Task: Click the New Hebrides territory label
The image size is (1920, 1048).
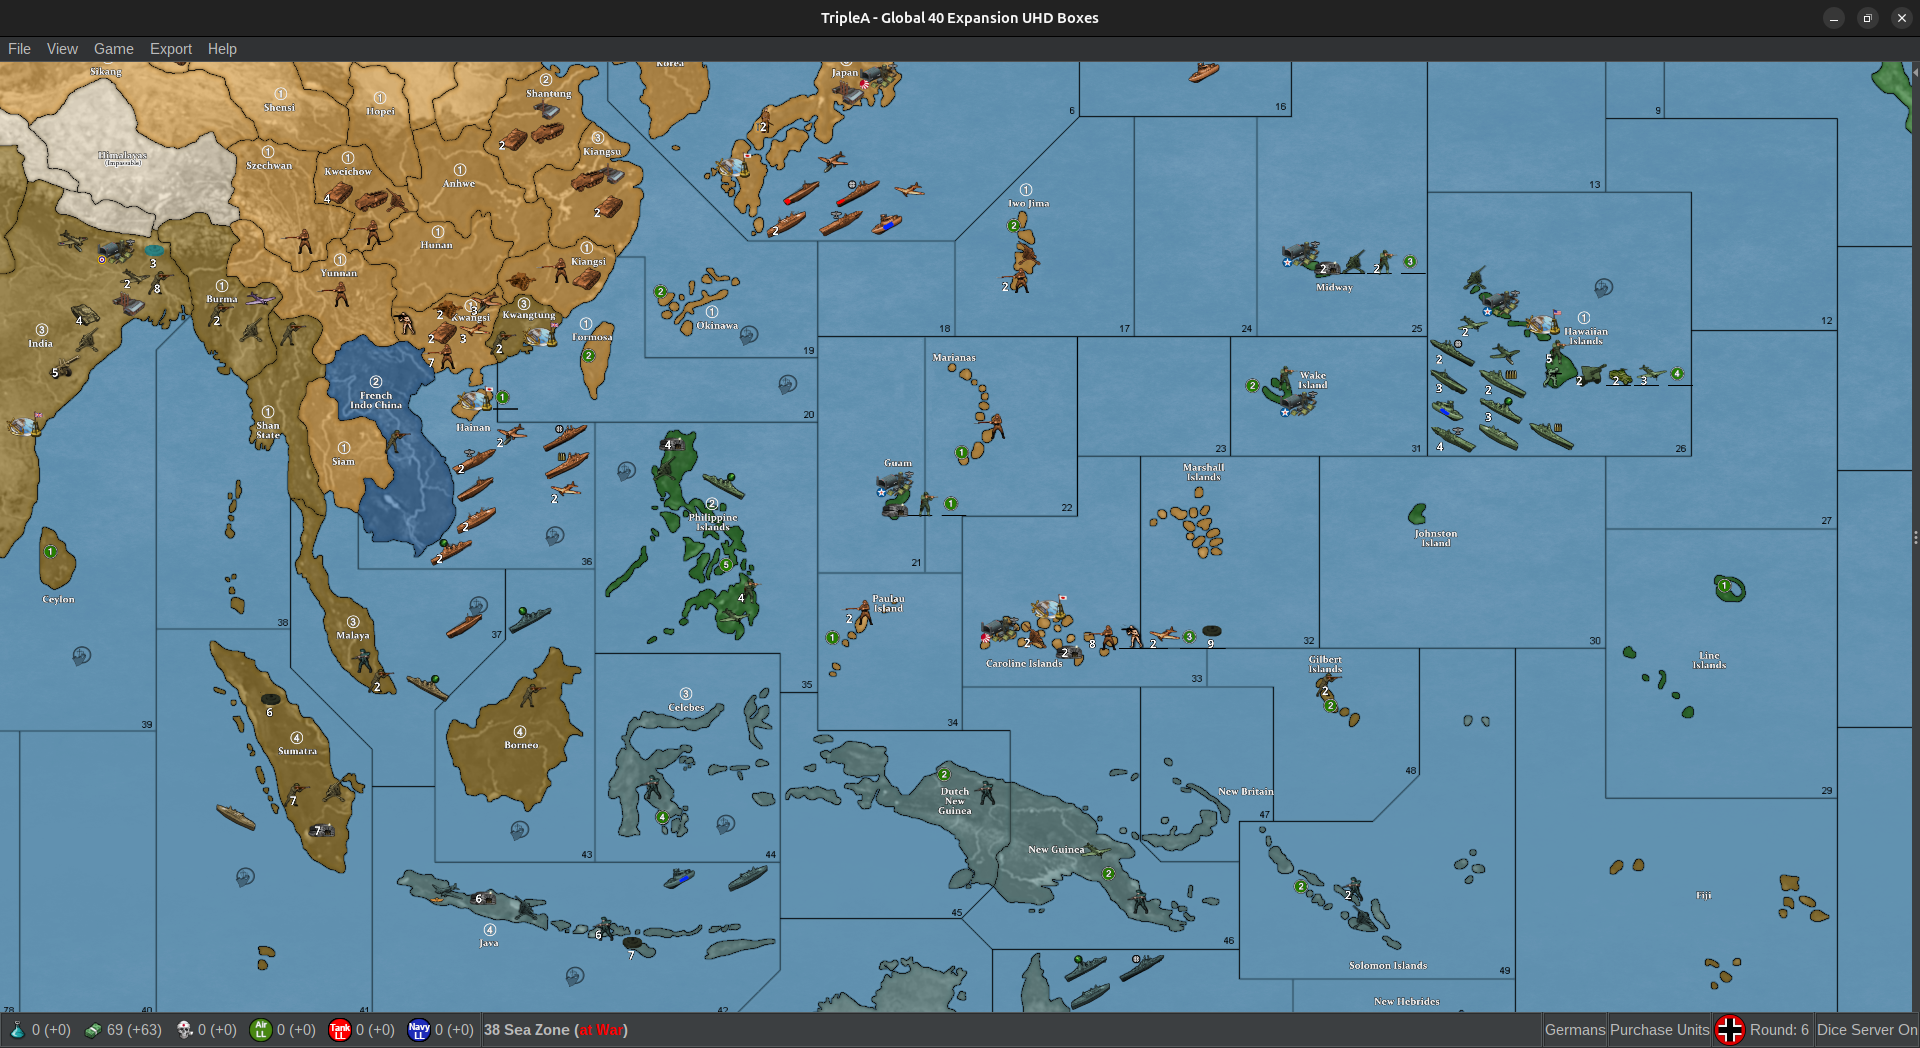Action: (x=1407, y=1001)
